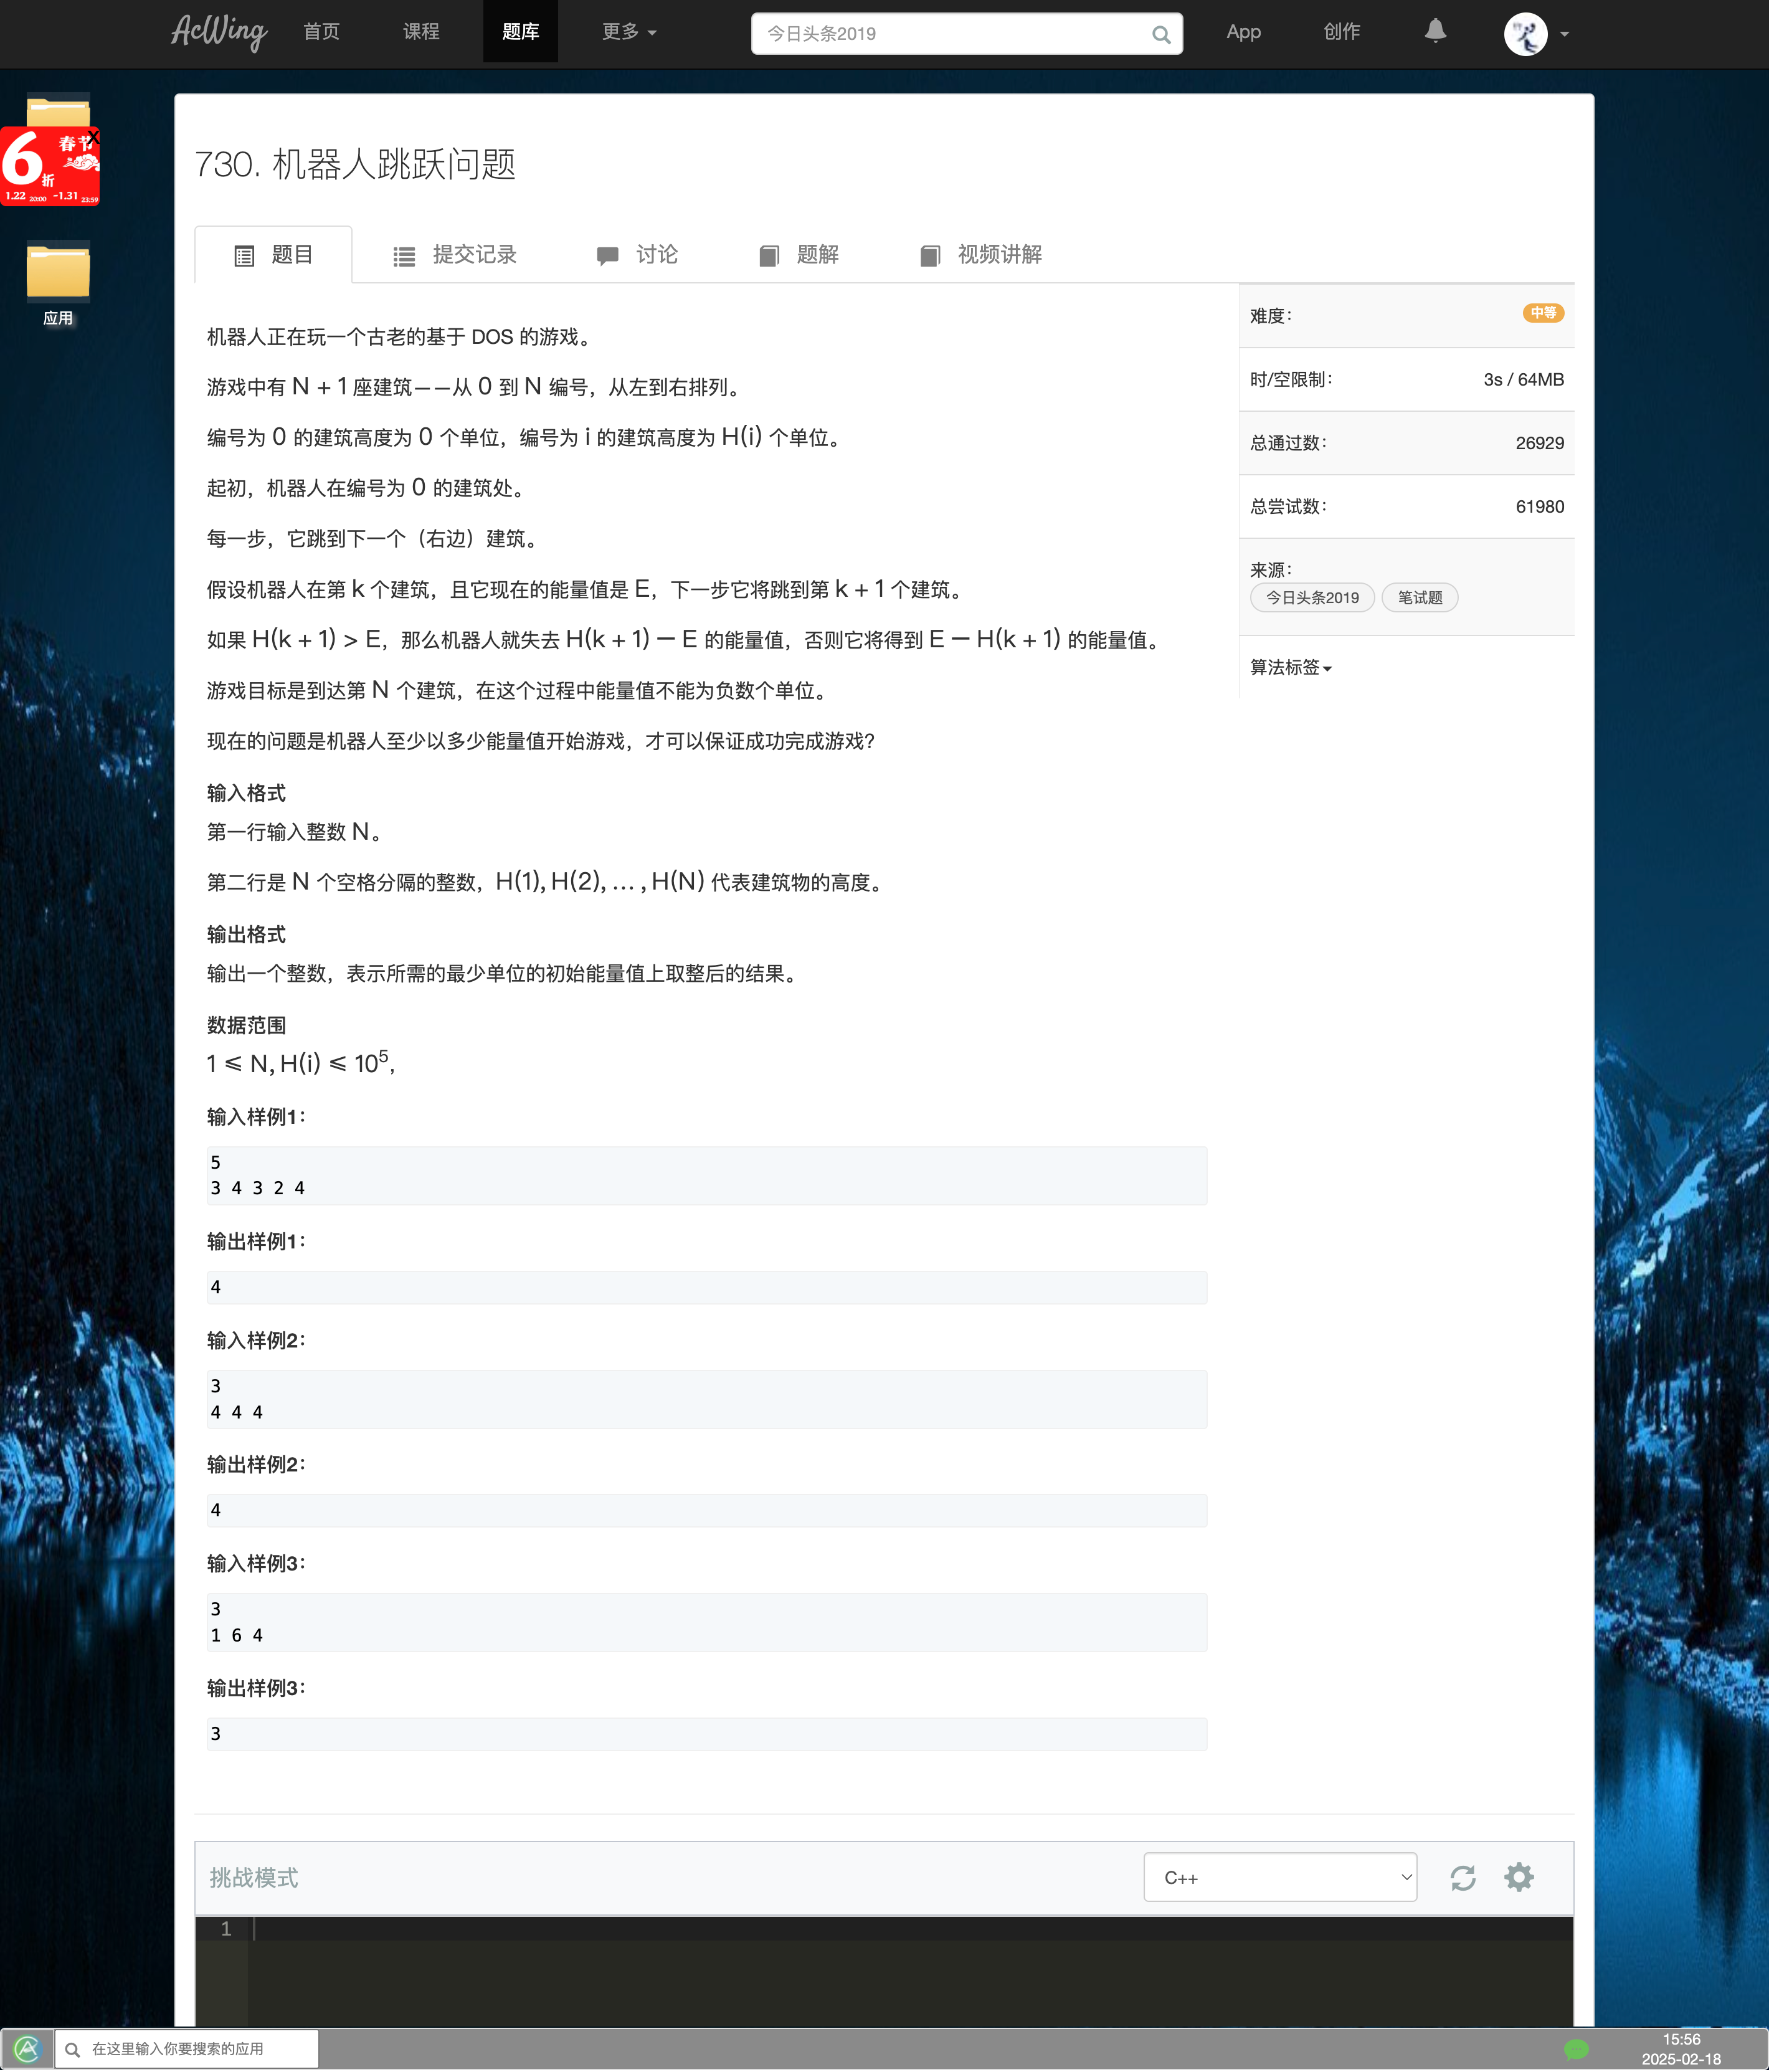Click total passes value 26929
Viewport: 1769px width, 2072px height.
click(x=1539, y=443)
